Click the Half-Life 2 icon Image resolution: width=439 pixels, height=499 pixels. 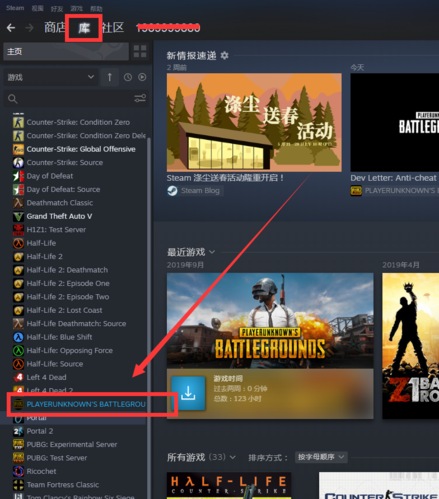click(x=18, y=257)
